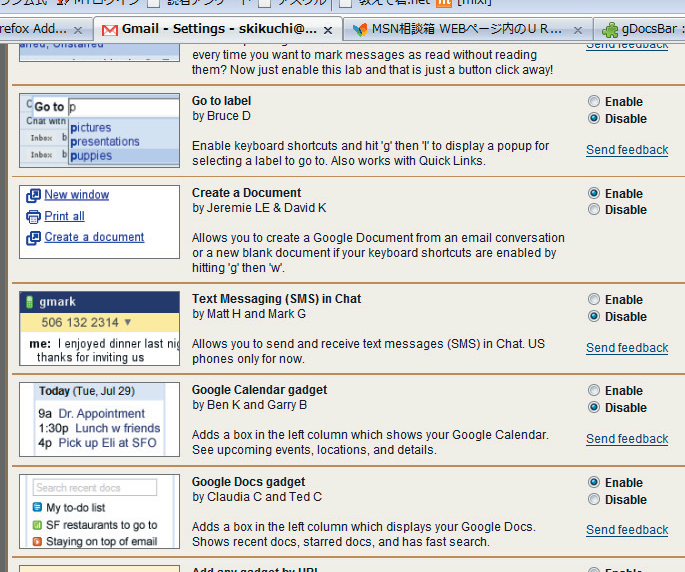
Task: Close the MSN相談箱 tab
Action: tap(578, 30)
